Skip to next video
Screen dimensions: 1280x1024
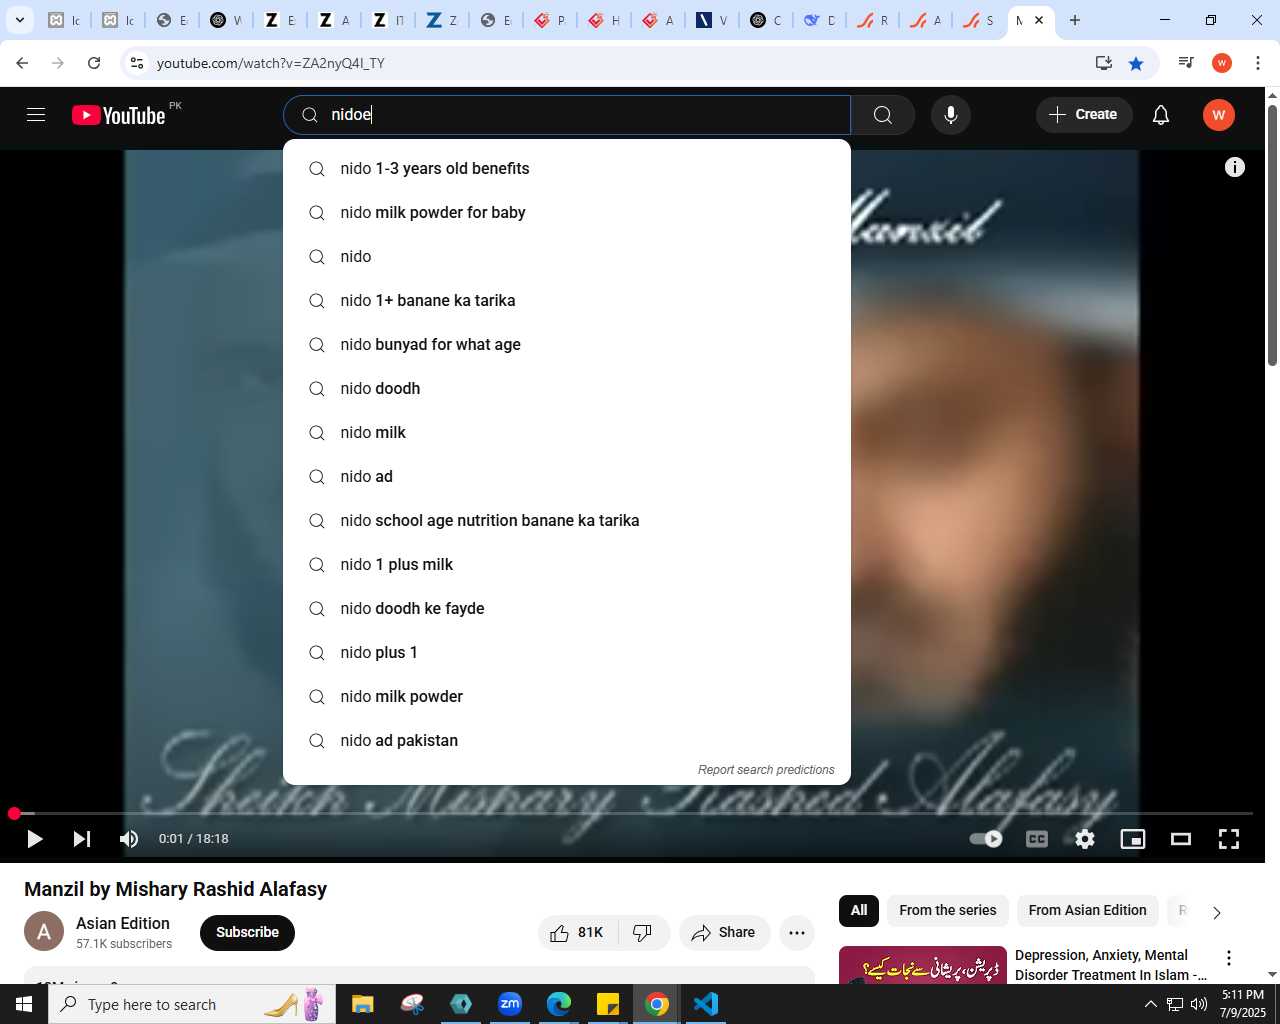pyautogui.click(x=82, y=839)
